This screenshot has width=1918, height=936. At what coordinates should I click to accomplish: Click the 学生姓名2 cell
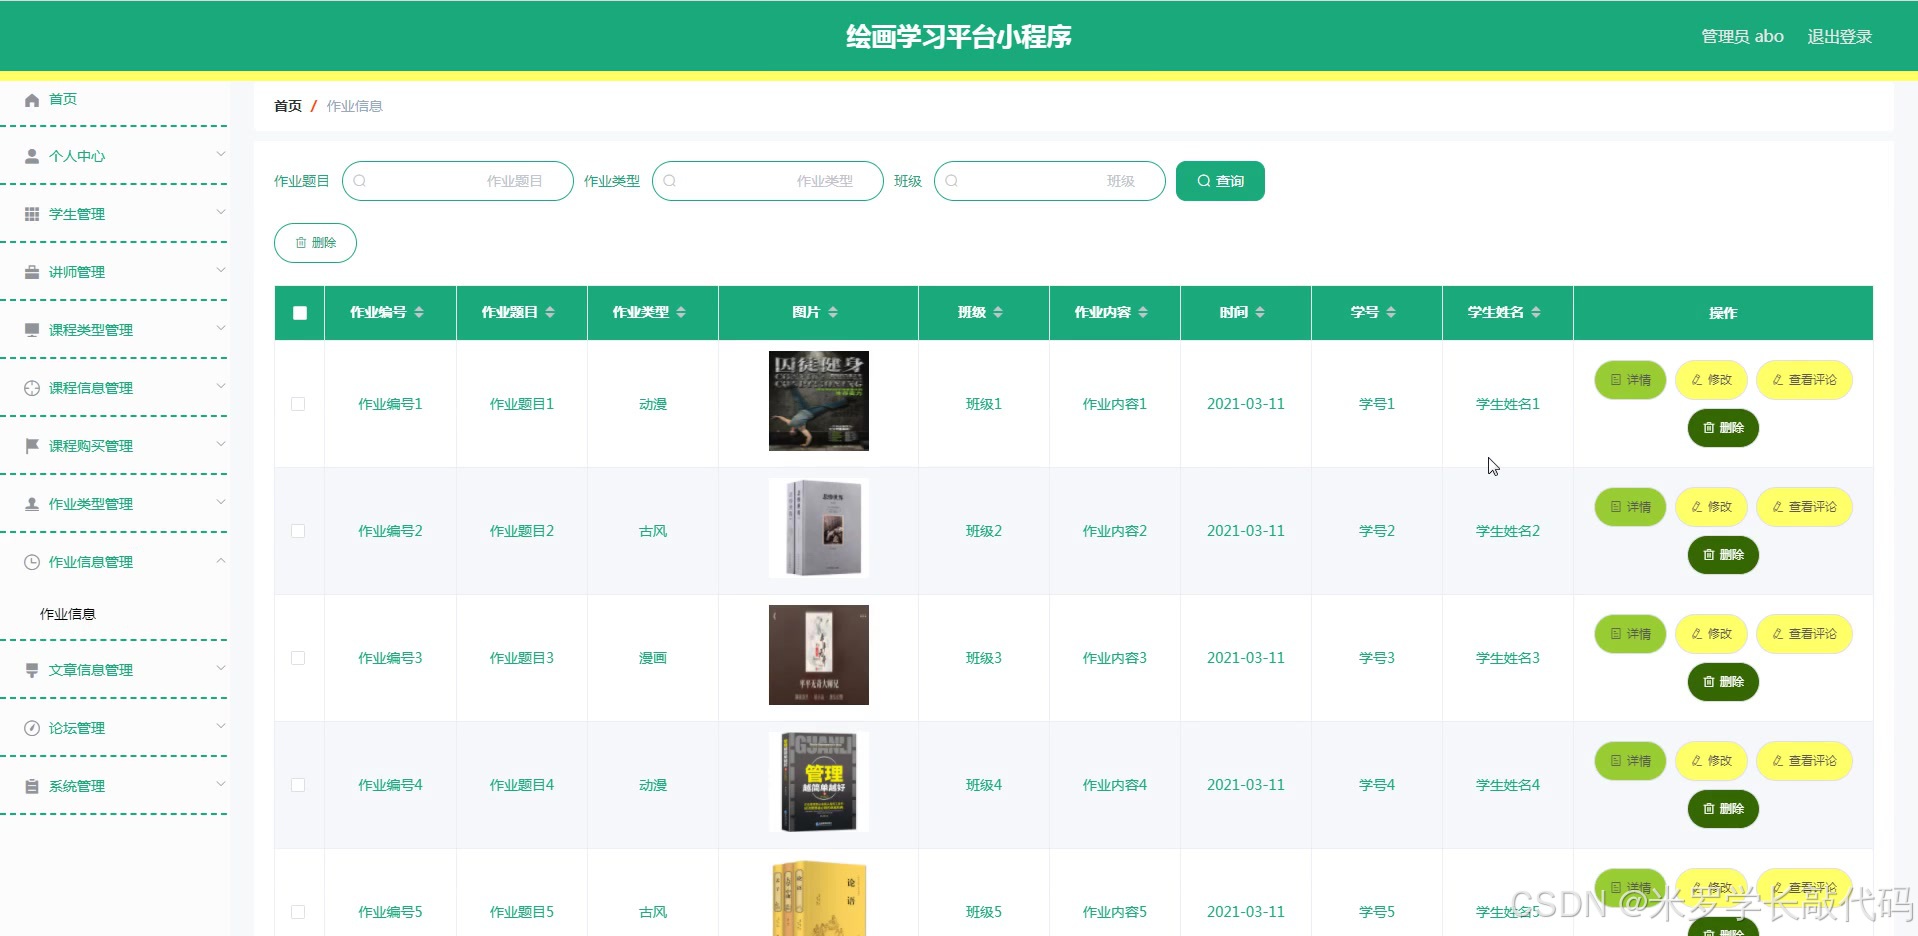tap(1508, 531)
